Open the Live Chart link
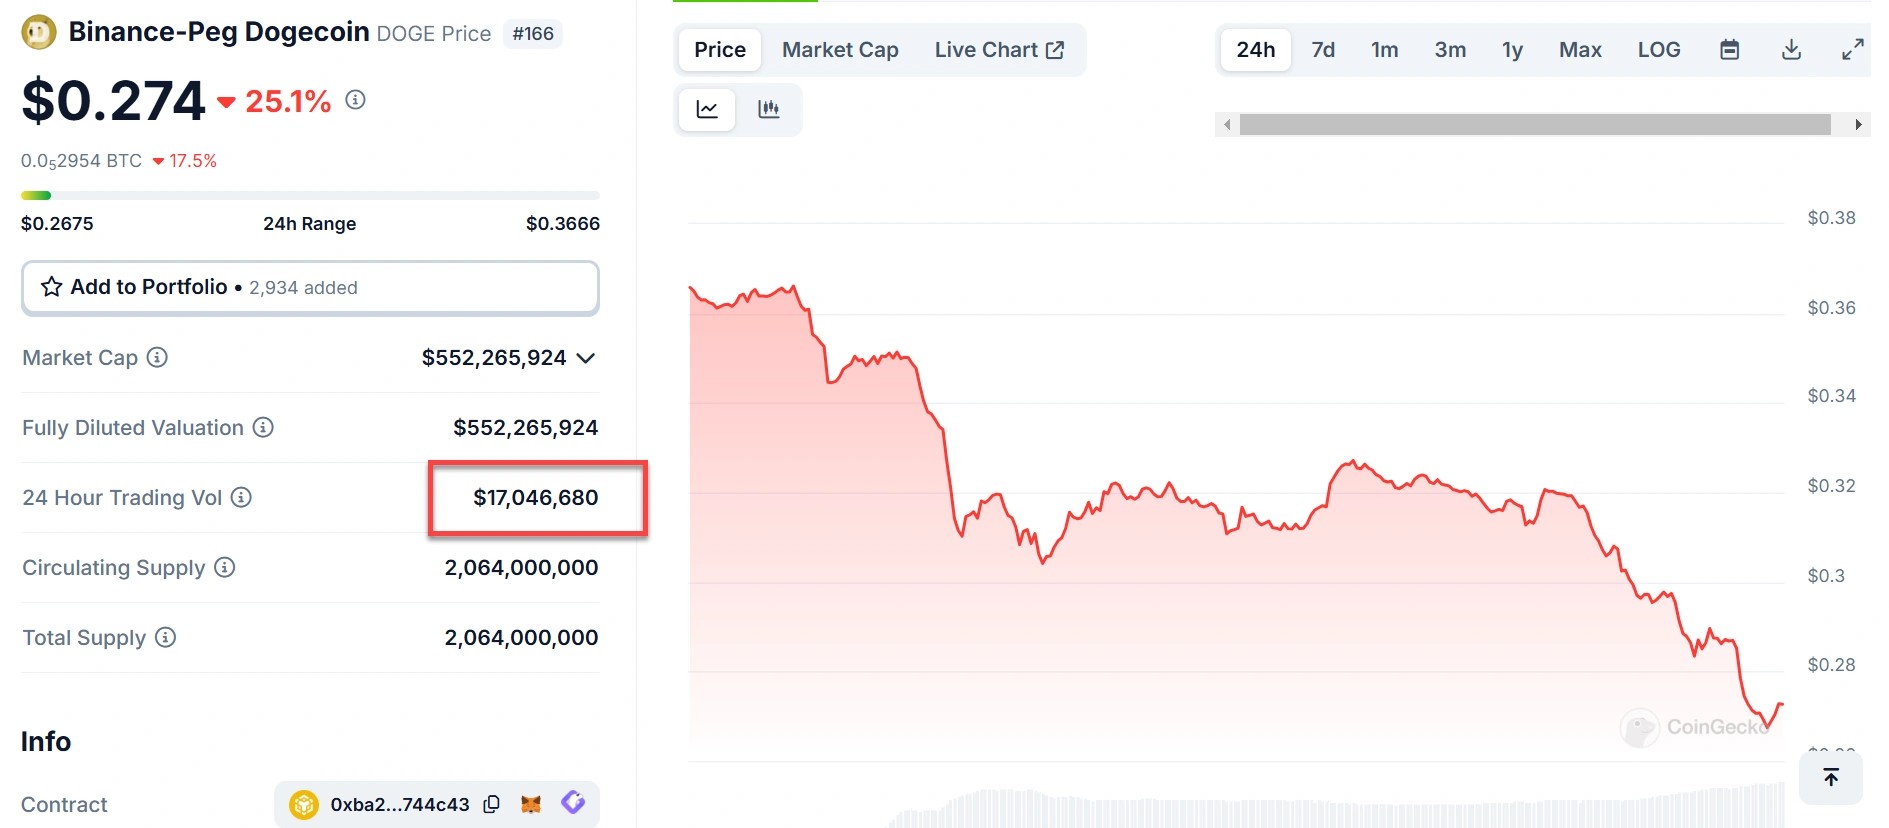 pos(999,50)
